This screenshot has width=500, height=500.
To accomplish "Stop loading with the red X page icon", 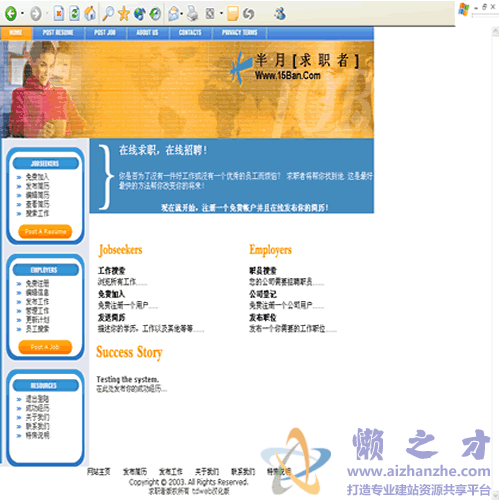I will click(x=59, y=13).
